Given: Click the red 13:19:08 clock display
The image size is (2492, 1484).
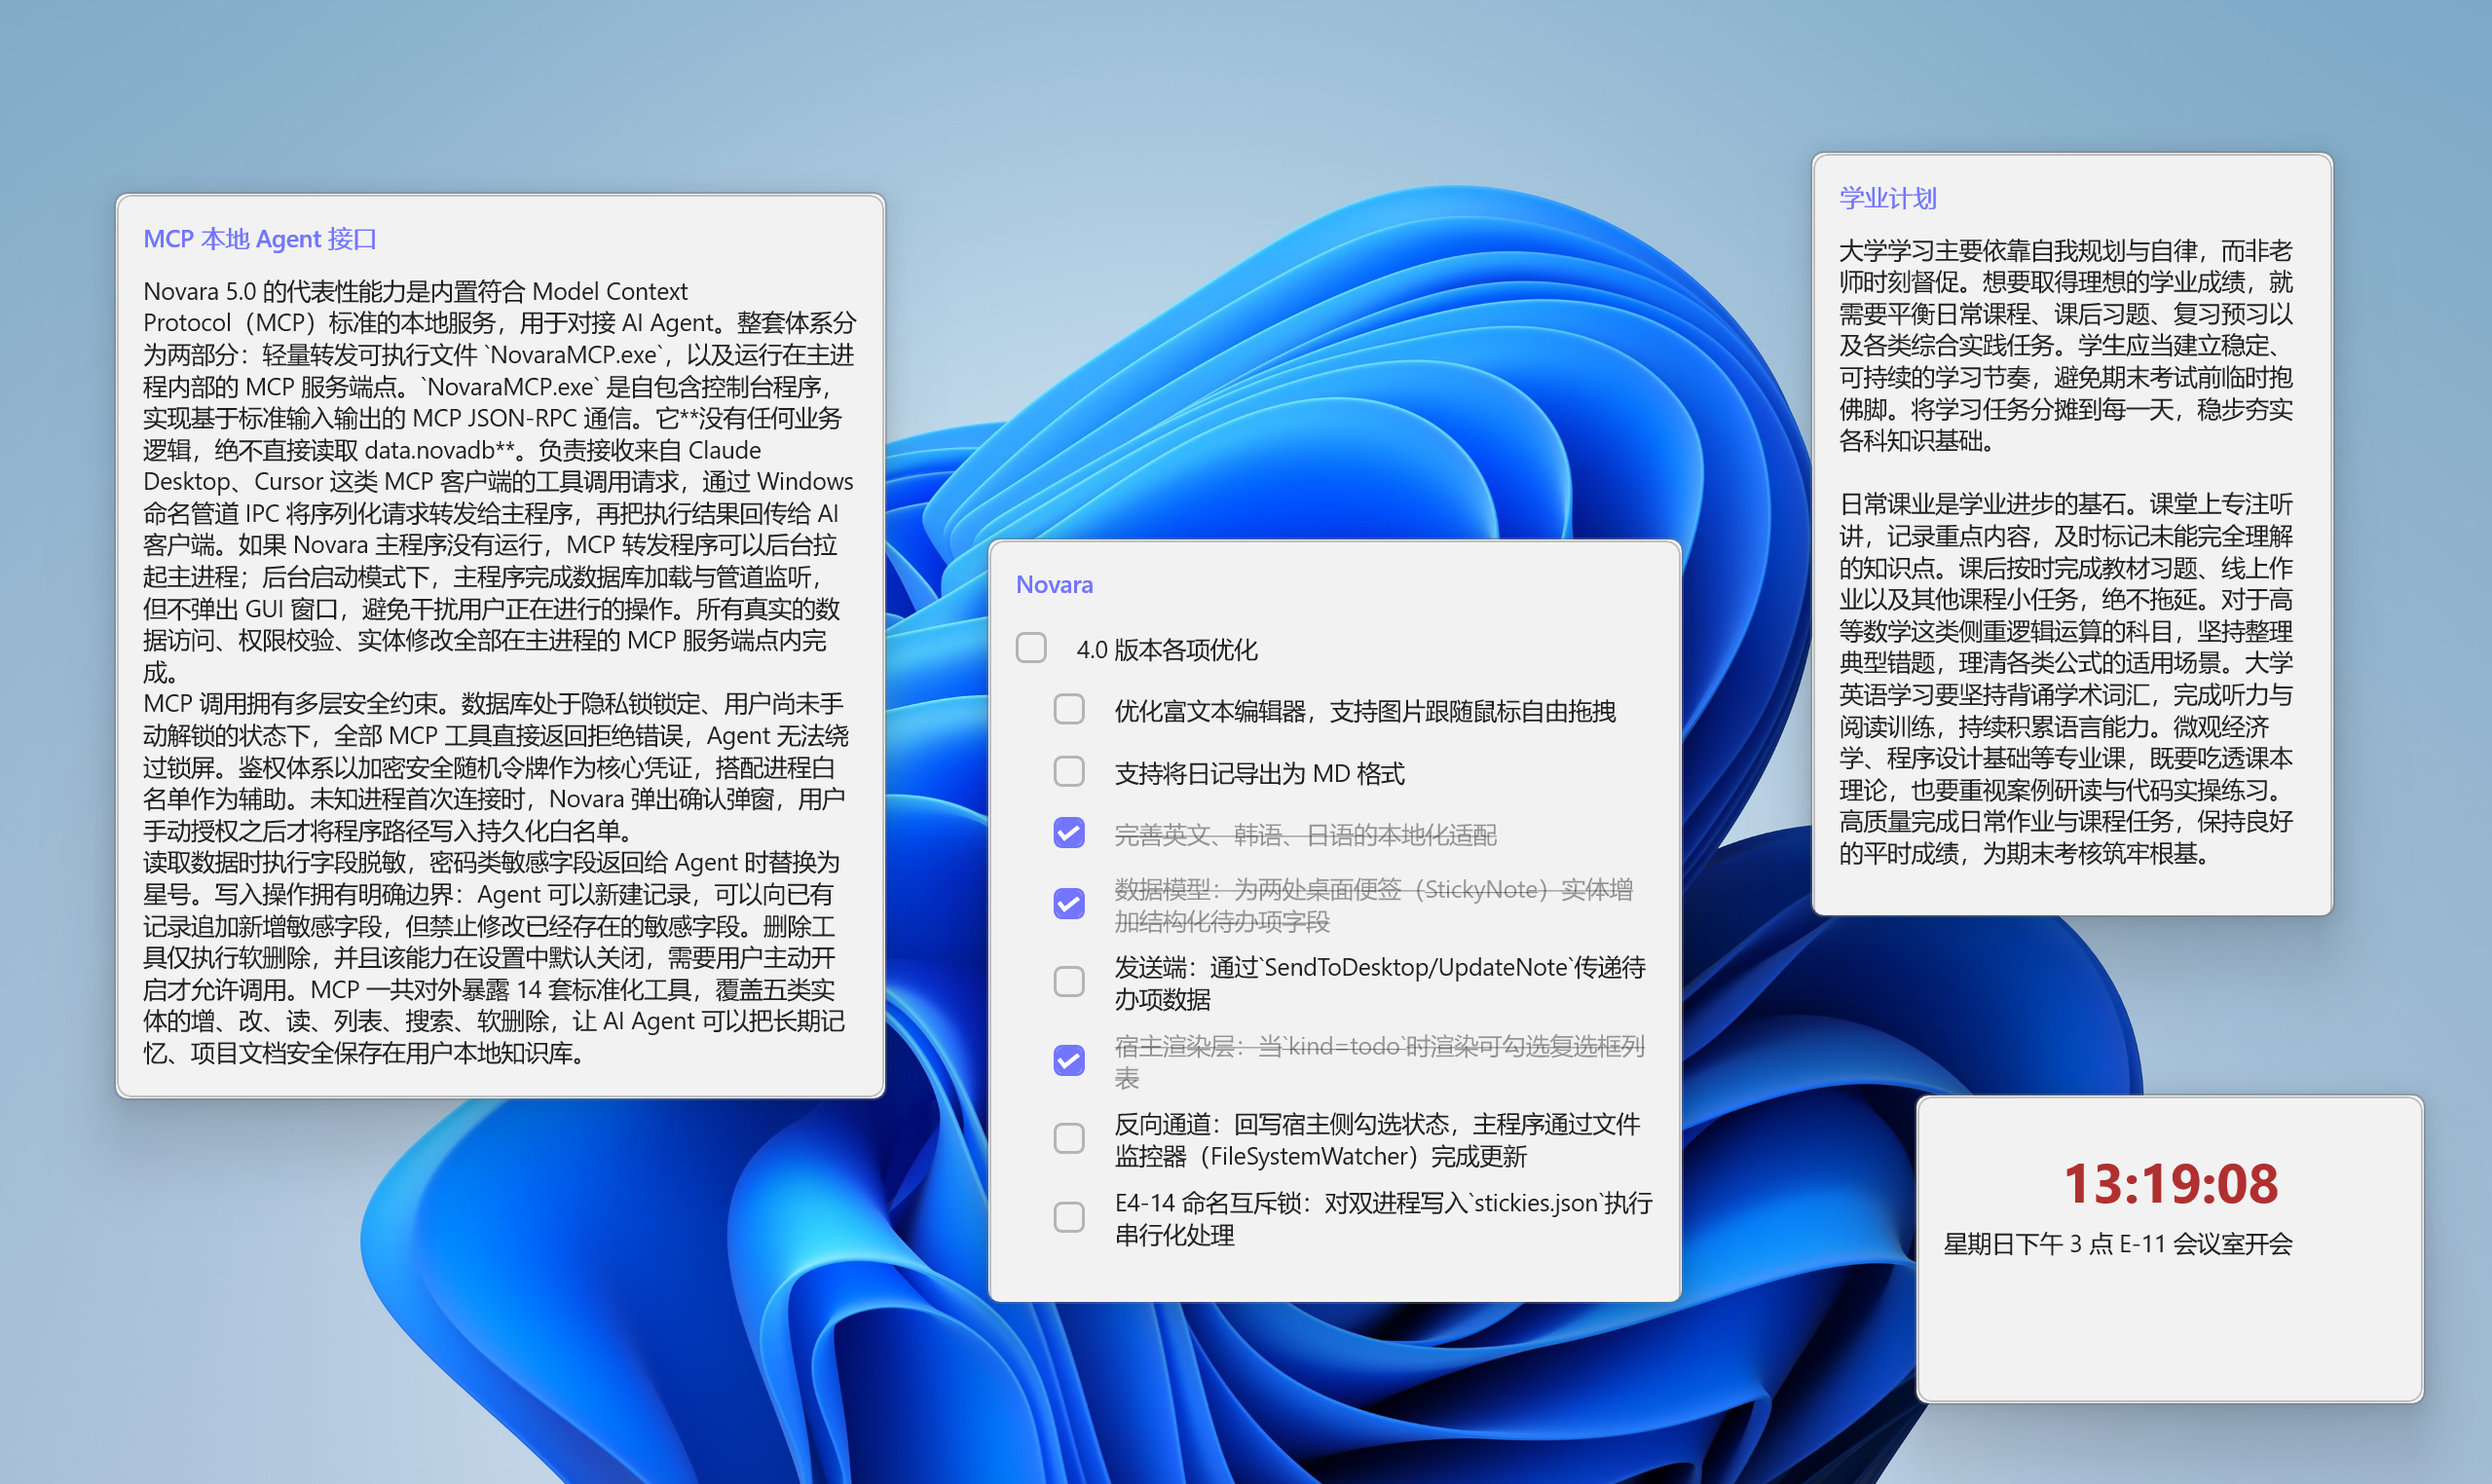Looking at the screenshot, I should tap(2170, 1184).
